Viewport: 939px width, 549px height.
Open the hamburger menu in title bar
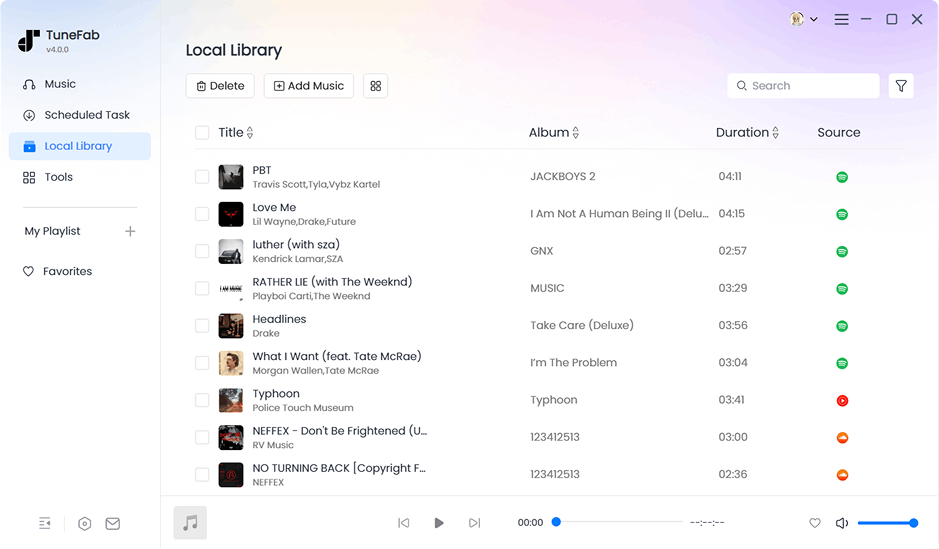point(841,19)
